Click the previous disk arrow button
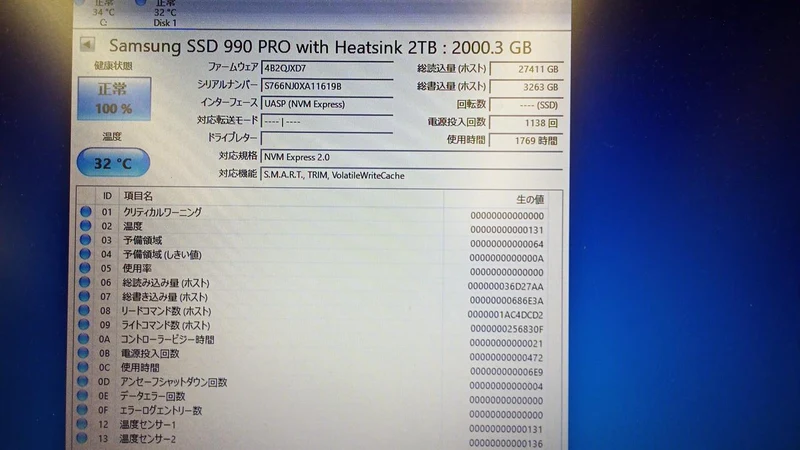Screen dimensions: 800x450 tap(87, 45)
